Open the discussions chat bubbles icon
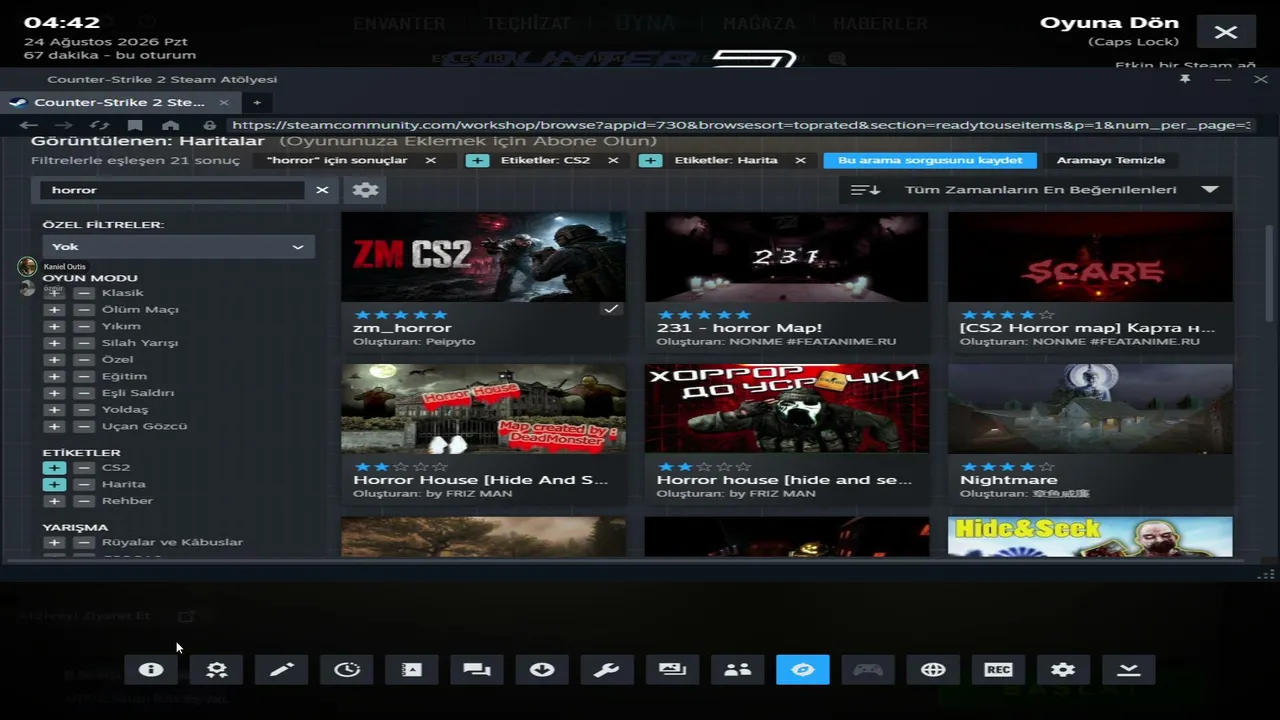This screenshot has width=1280, height=720. point(477,670)
